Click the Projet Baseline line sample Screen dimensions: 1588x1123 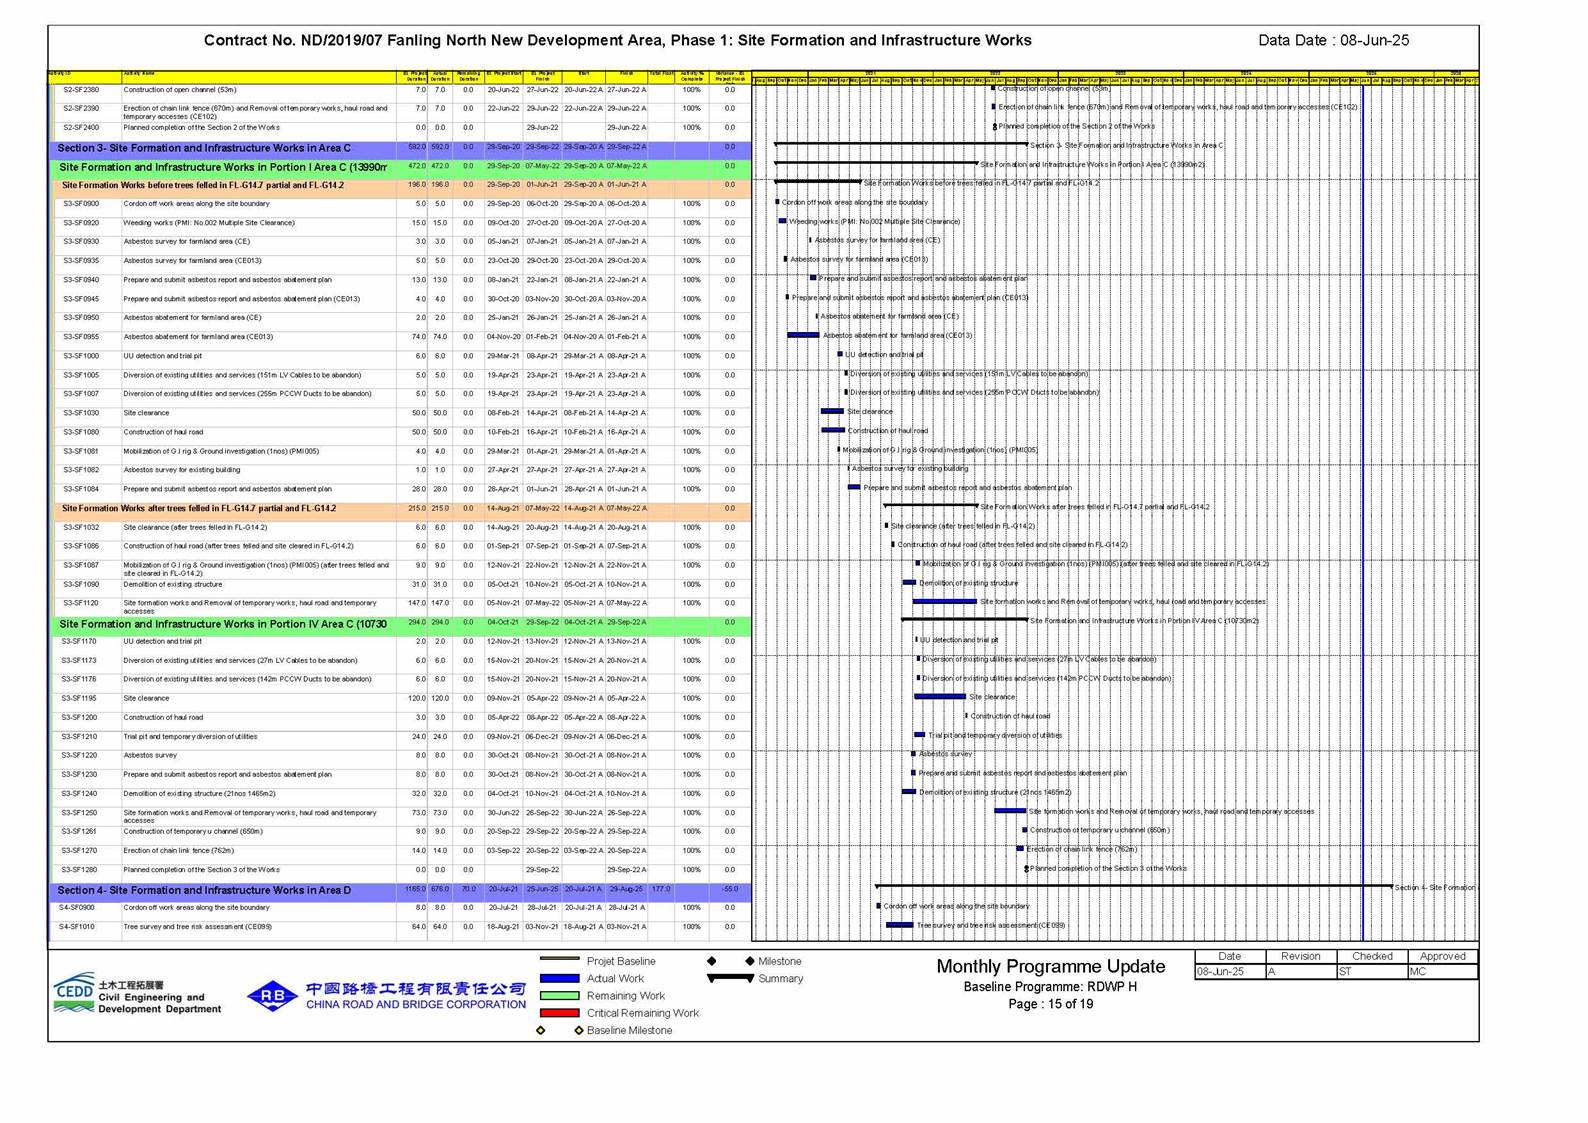pos(559,960)
